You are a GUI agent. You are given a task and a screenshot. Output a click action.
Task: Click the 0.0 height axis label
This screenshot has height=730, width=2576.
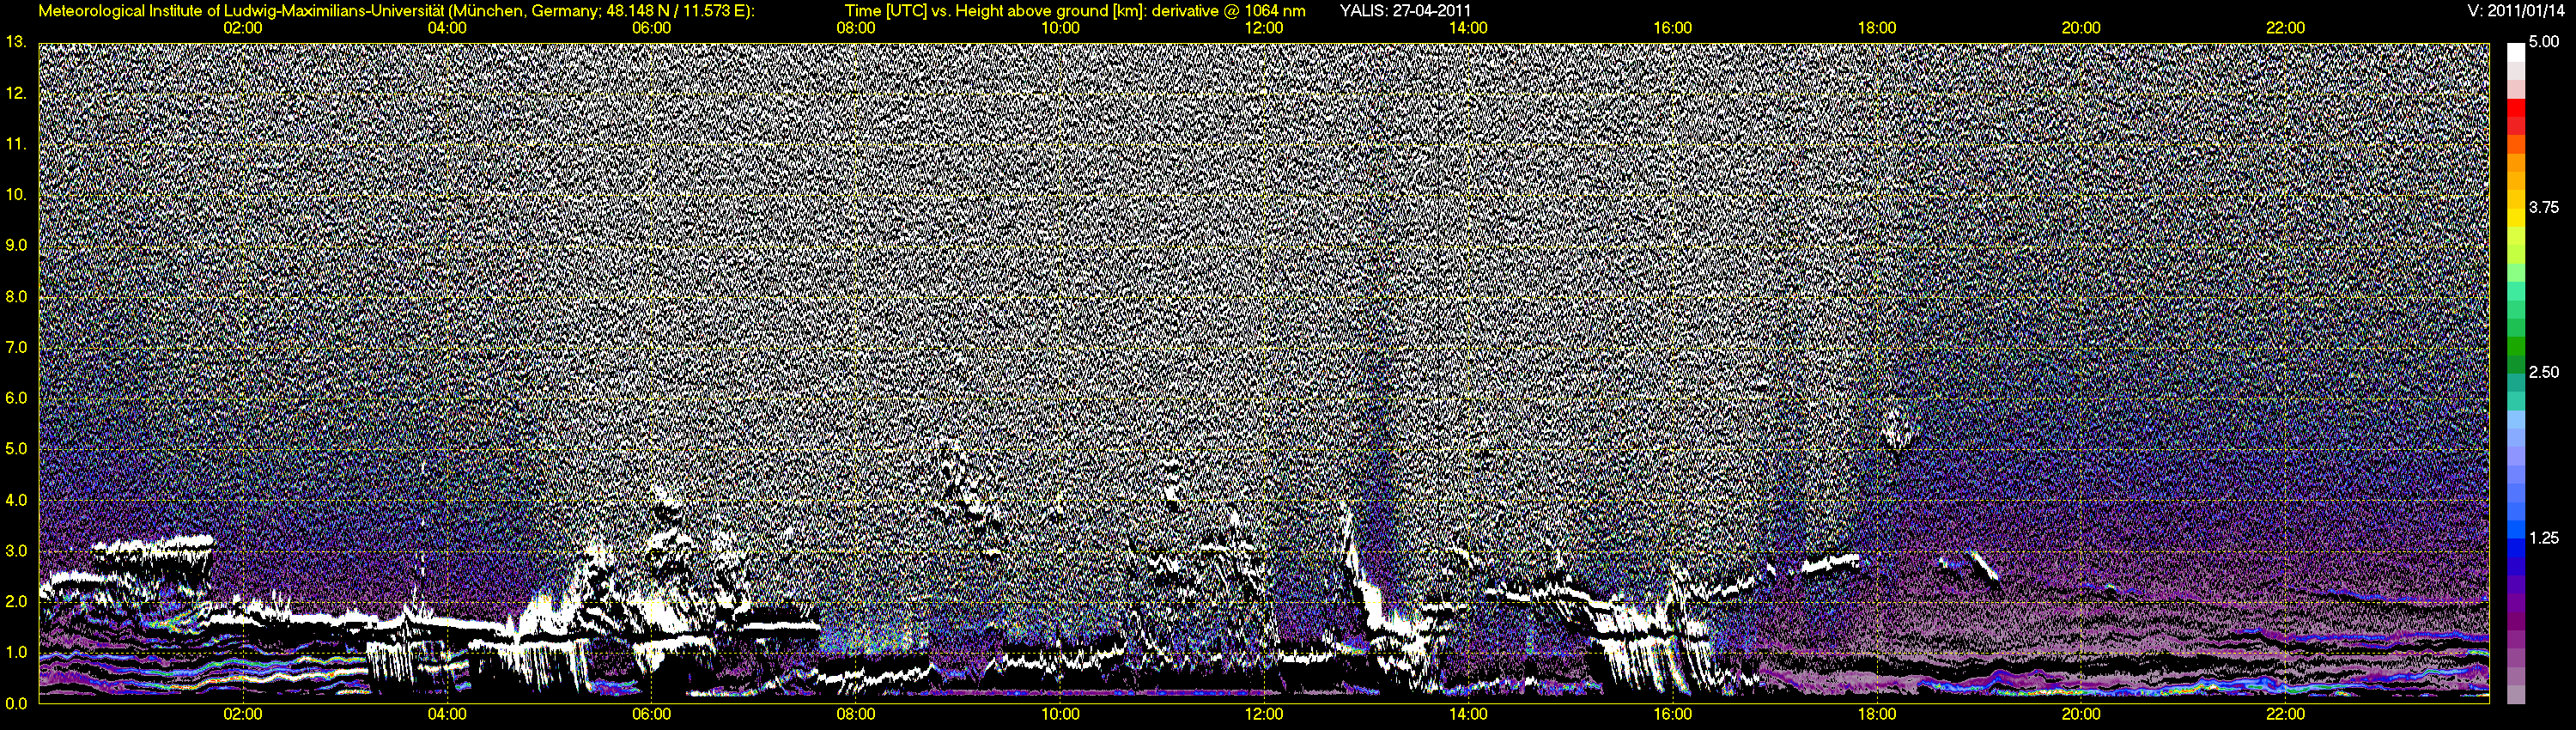click(x=16, y=703)
